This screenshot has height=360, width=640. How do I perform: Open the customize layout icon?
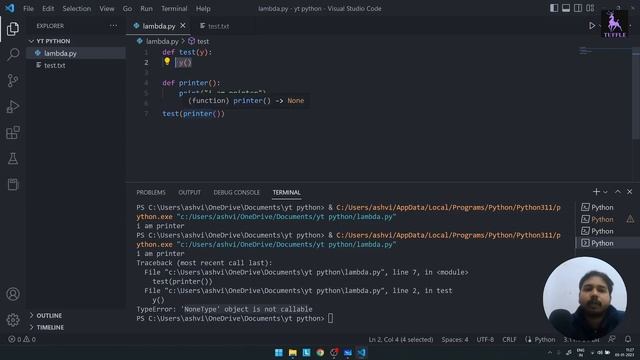coord(590,8)
